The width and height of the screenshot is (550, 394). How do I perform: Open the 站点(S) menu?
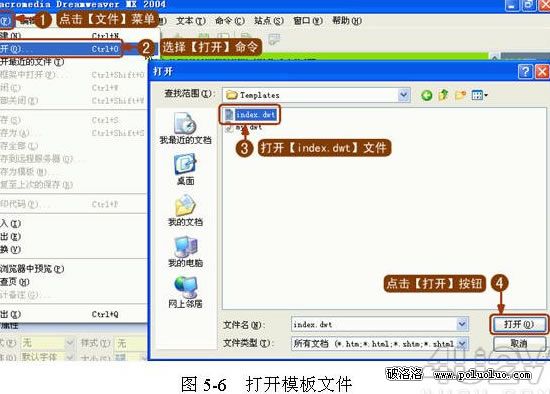[x=269, y=21]
